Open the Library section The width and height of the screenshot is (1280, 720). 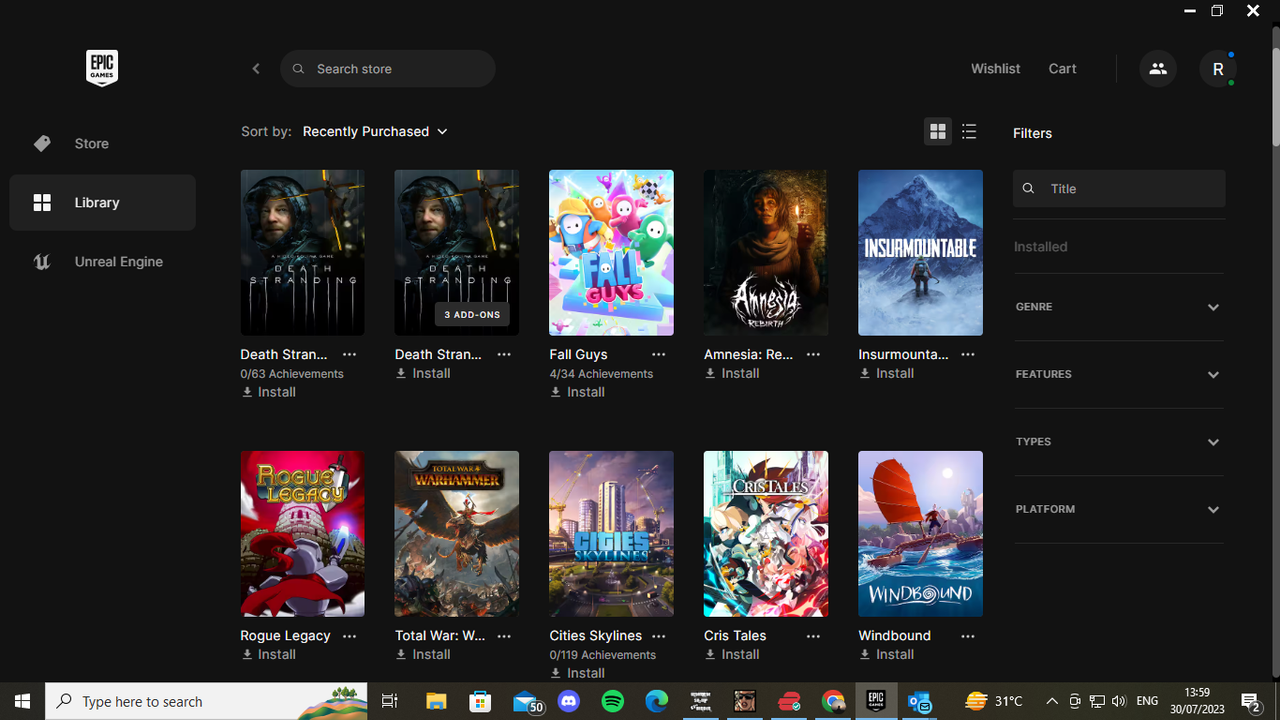tap(102, 202)
